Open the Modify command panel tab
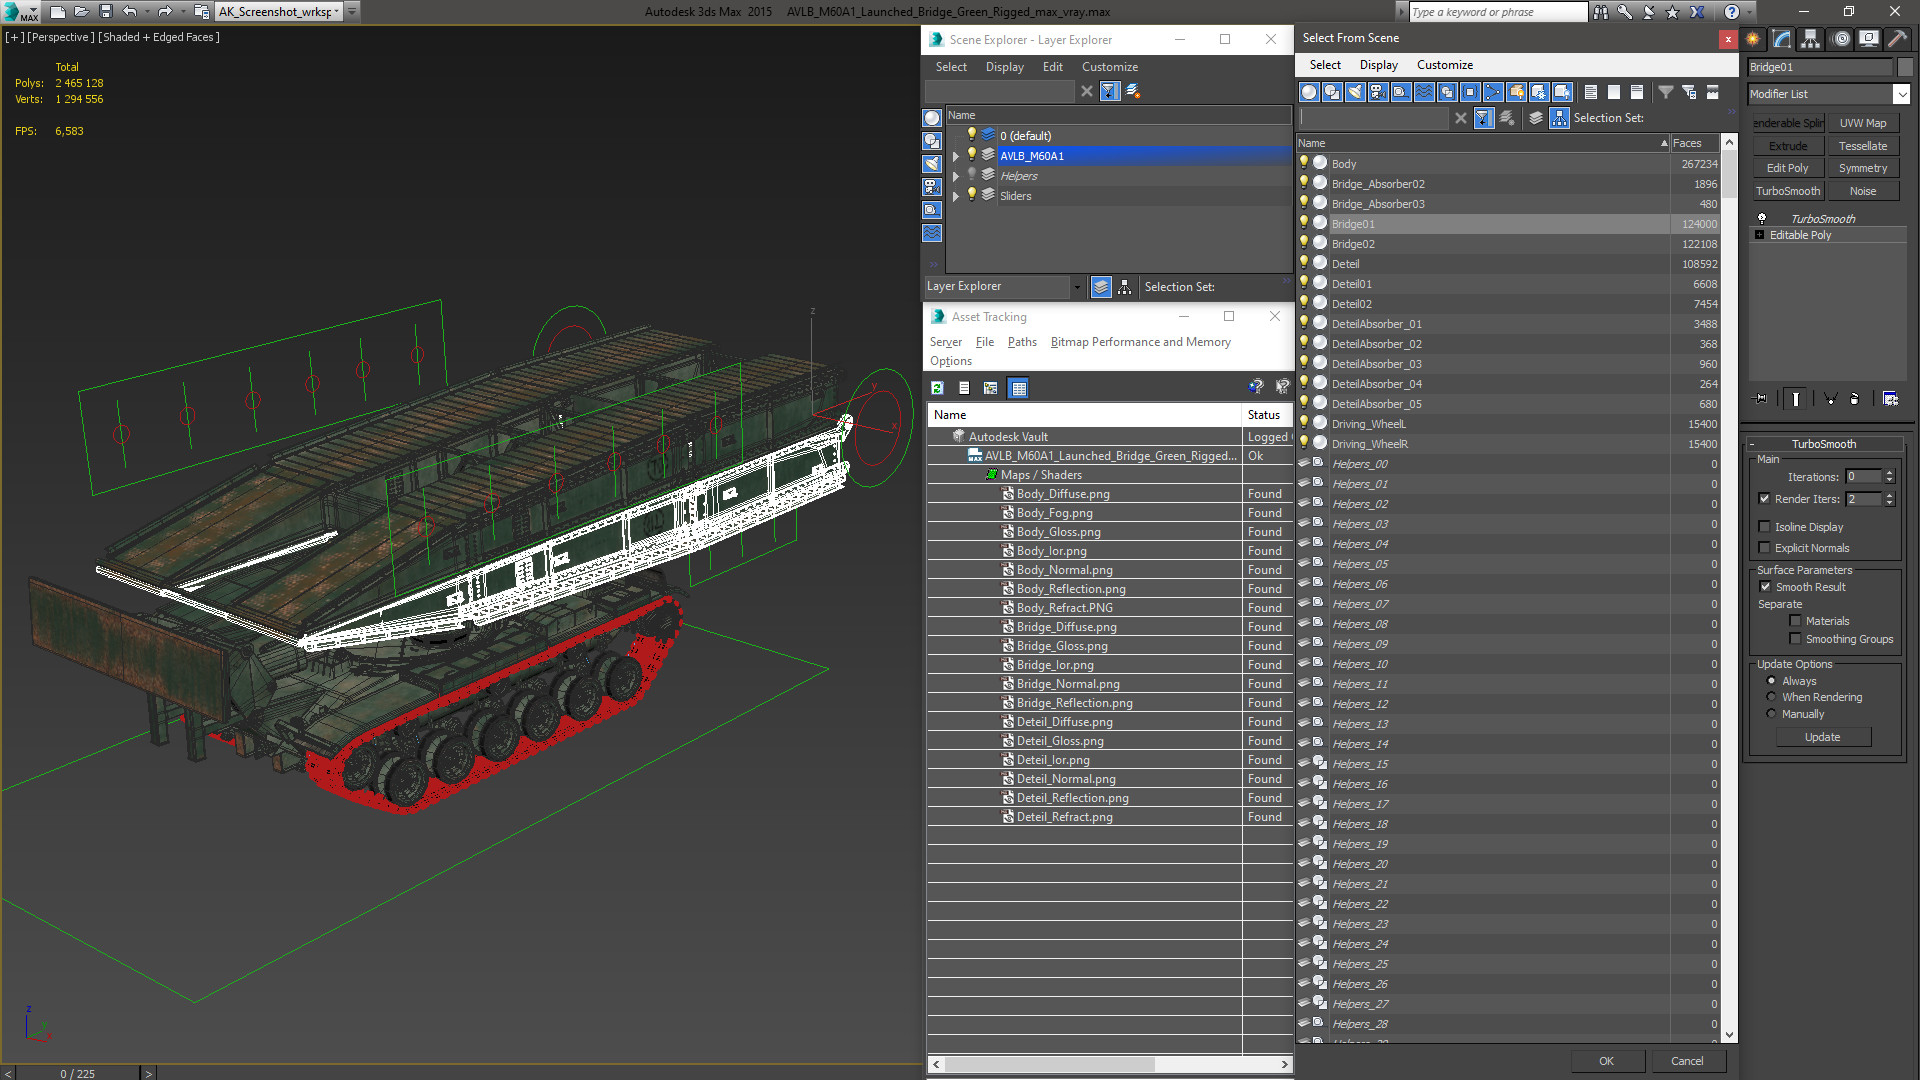Viewport: 1920px width, 1080px height. (1782, 39)
